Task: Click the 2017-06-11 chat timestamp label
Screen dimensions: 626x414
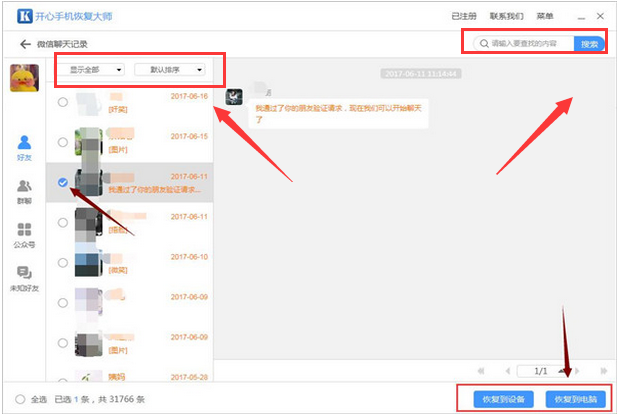Action: coord(421,74)
